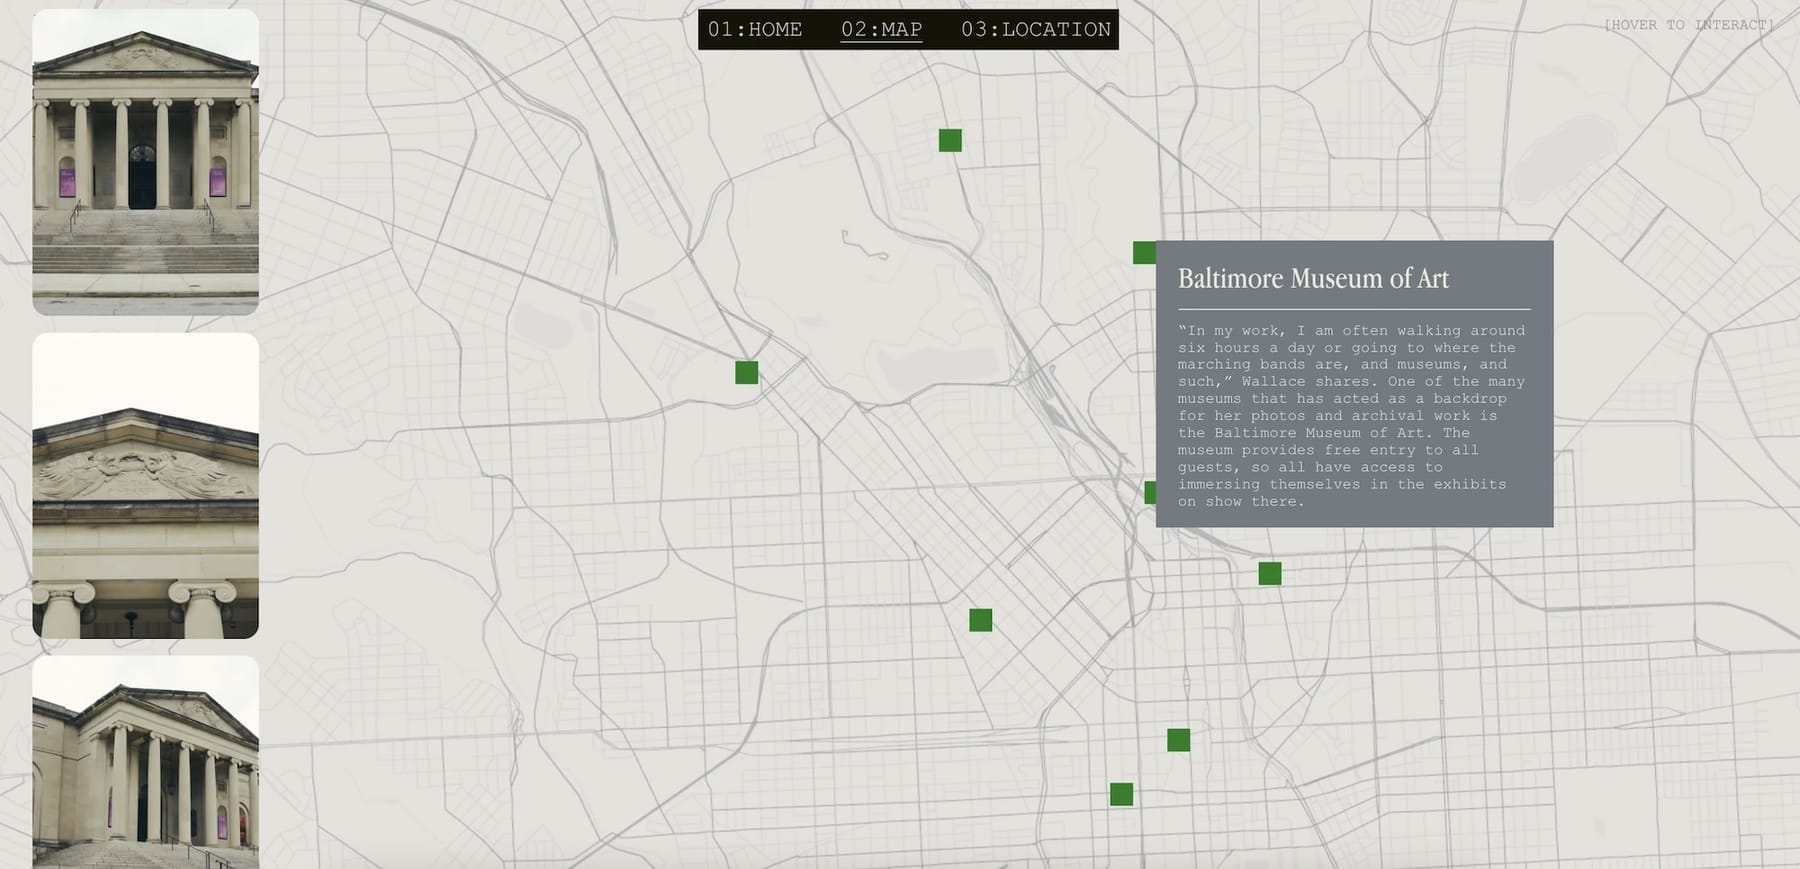The height and width of the screenshot is (869, 1800).
Task: Open the angled museum facade photo thumbnail
Action: 146,762
